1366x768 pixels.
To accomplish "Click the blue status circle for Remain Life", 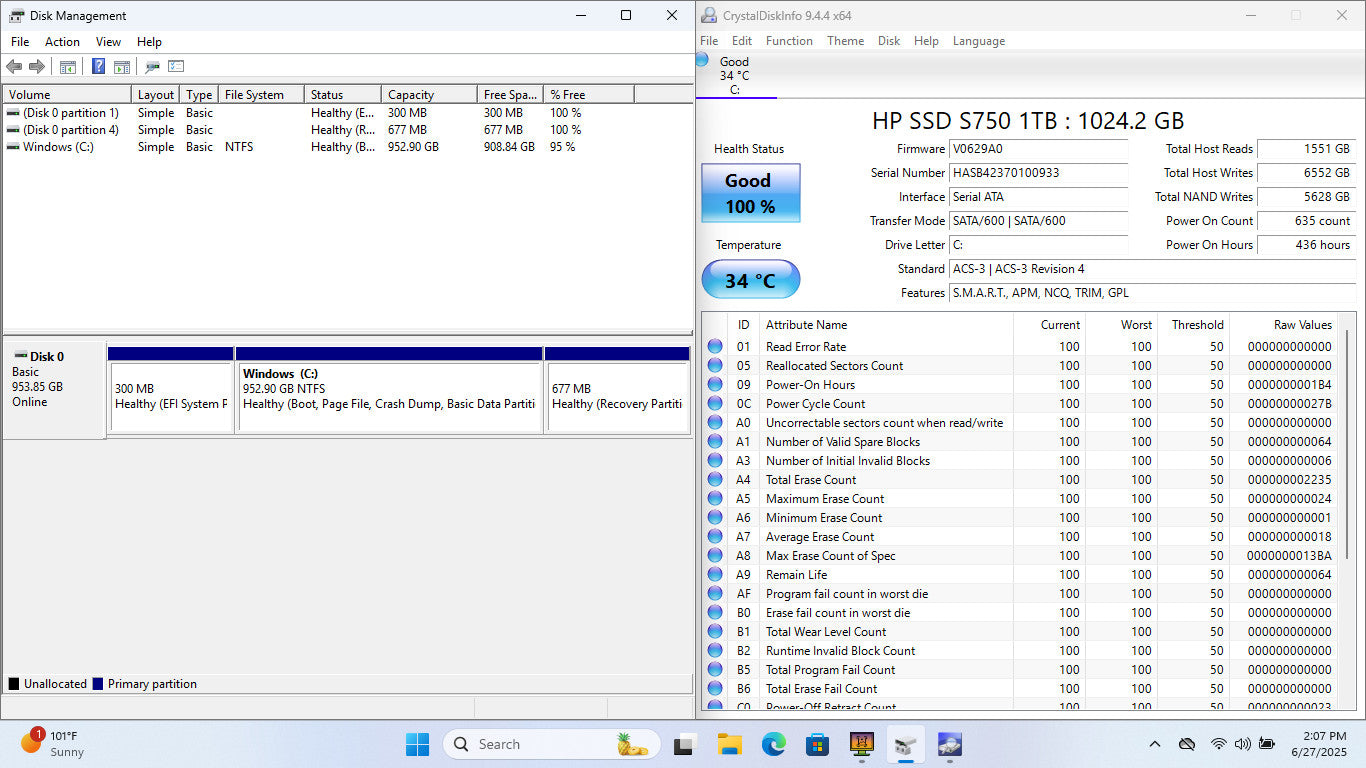I will pyautogui.click(x=715, y=575).
